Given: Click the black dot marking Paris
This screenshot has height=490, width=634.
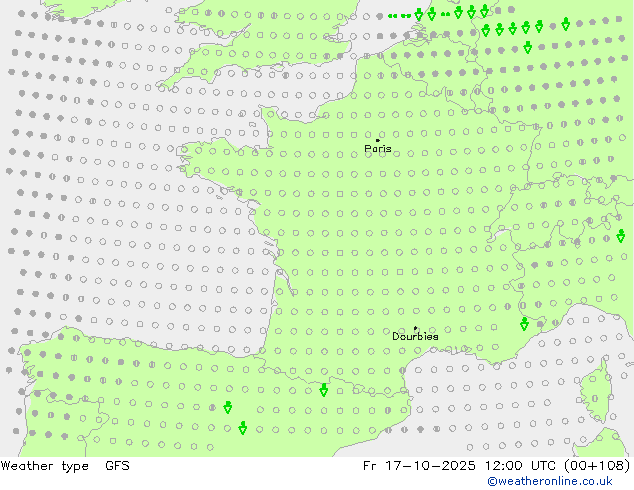Looking at the screenshot, I should coord(378,140).
